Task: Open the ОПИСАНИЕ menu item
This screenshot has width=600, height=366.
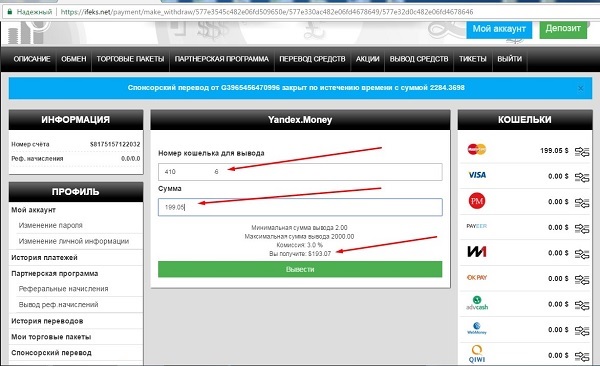Action: point(32,59)
